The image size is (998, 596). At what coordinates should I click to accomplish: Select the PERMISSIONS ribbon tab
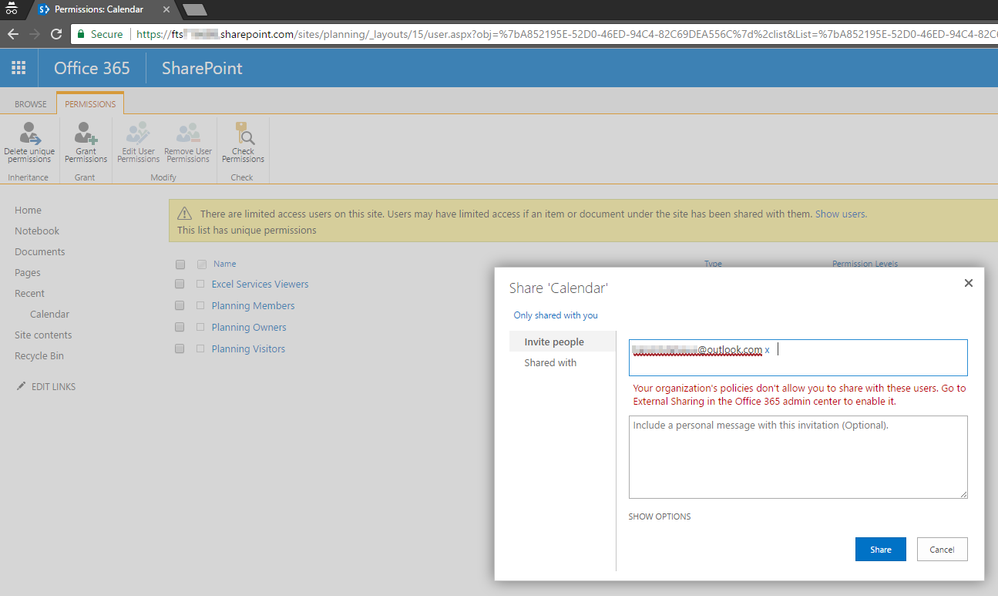click(x=90, y=104)
